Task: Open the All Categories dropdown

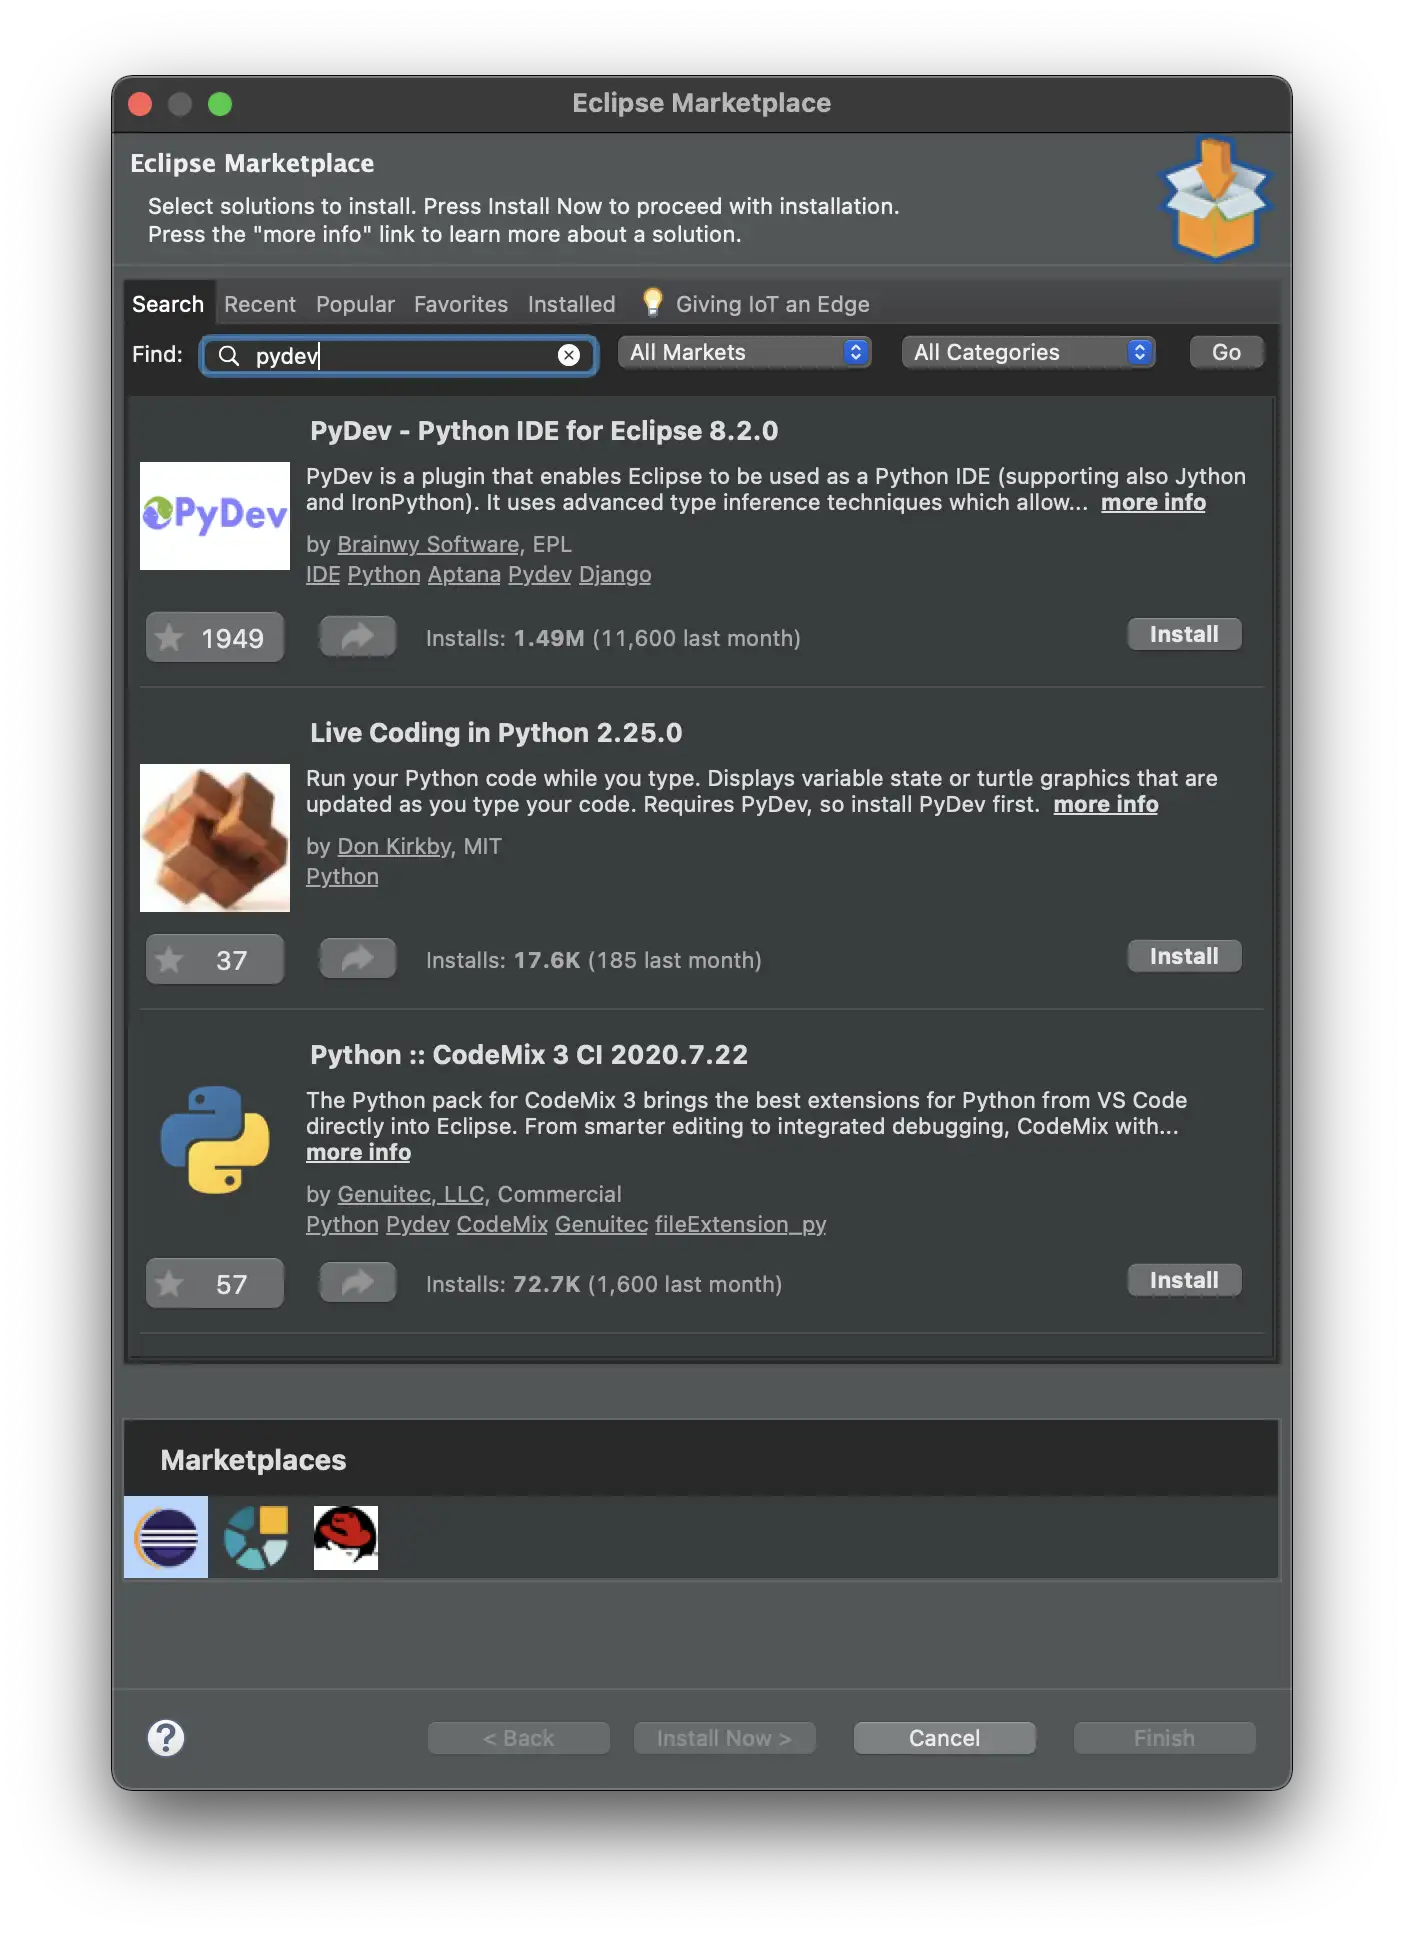Action: 1028,352
